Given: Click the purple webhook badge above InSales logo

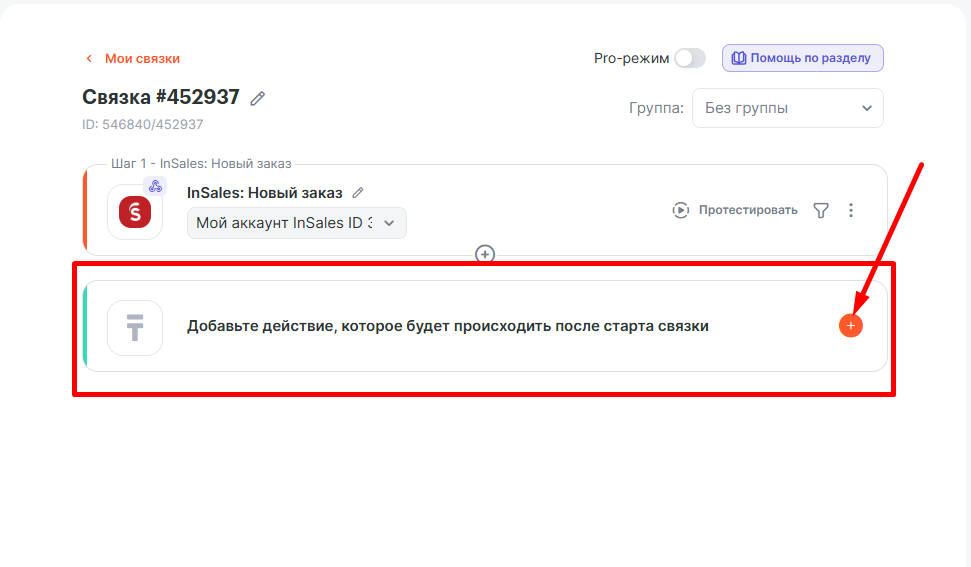Looking at the screenshot, I should click(155, 186).
